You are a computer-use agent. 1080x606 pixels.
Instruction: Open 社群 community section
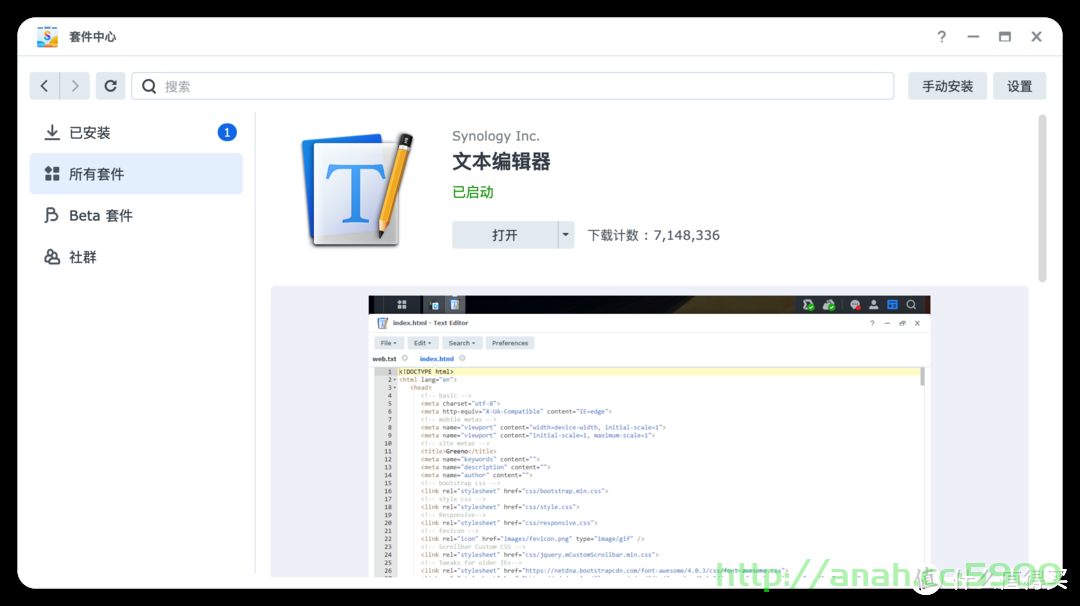(x=136, y=257)
